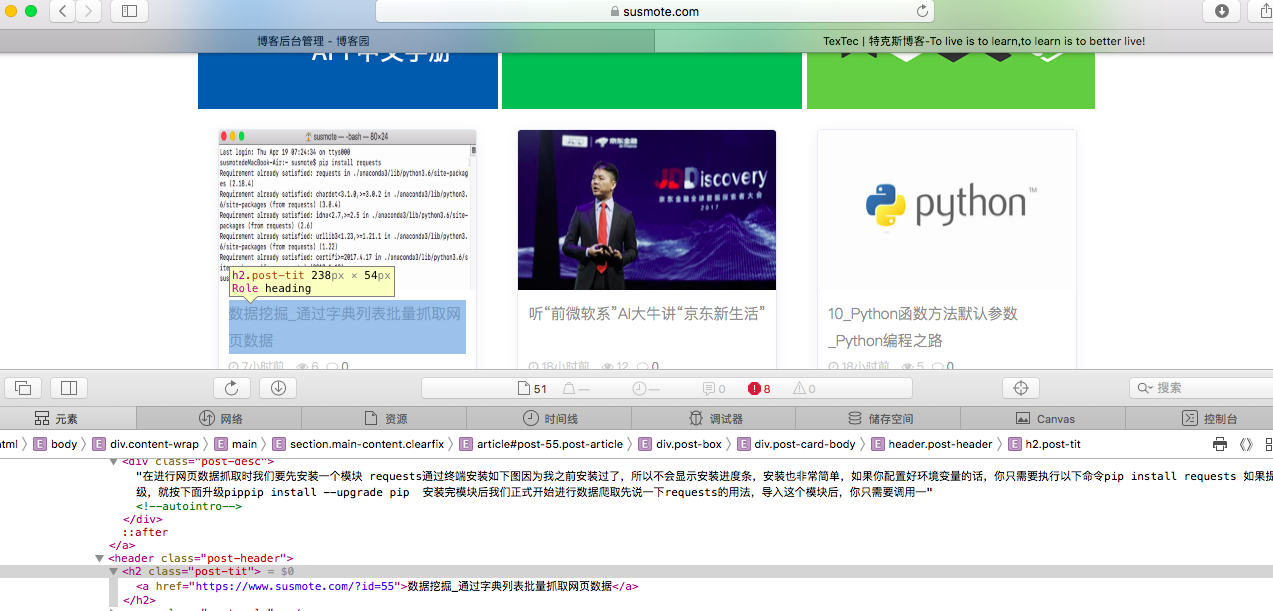Switch to the Canvas tab

(1044, 419)
